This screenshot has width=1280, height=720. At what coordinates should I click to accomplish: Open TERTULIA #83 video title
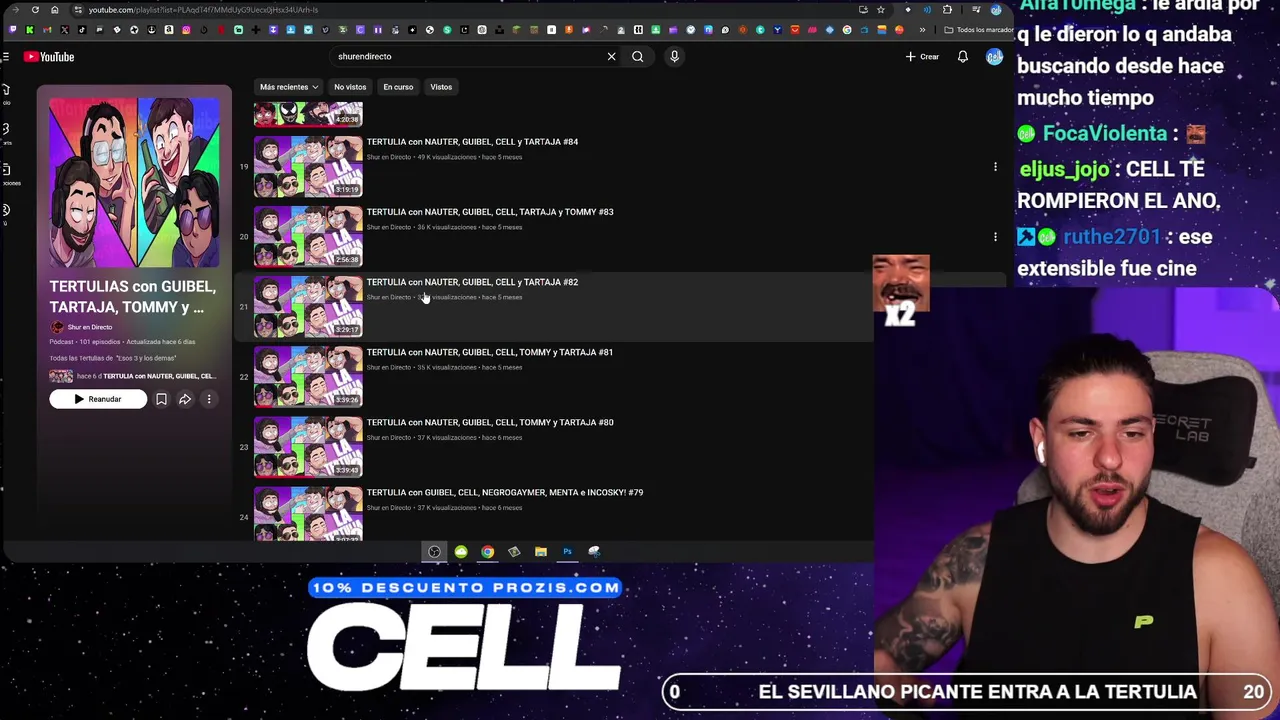pos(490,212)
